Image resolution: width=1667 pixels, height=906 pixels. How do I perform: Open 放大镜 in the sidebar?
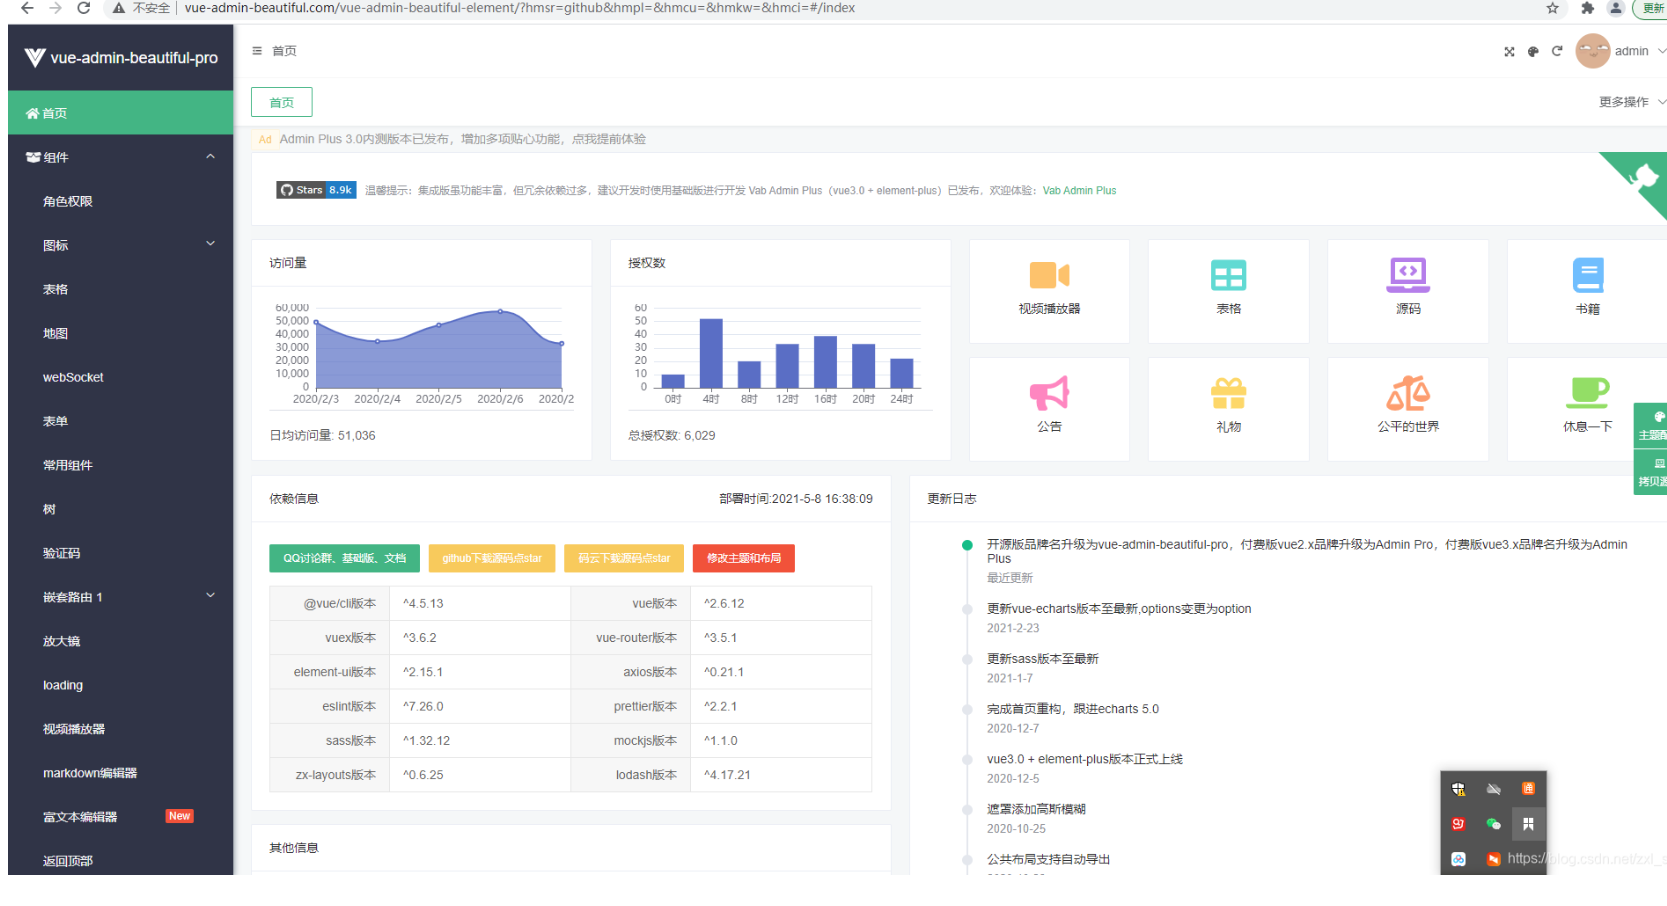pyautogui.click(x=121, y=641)
